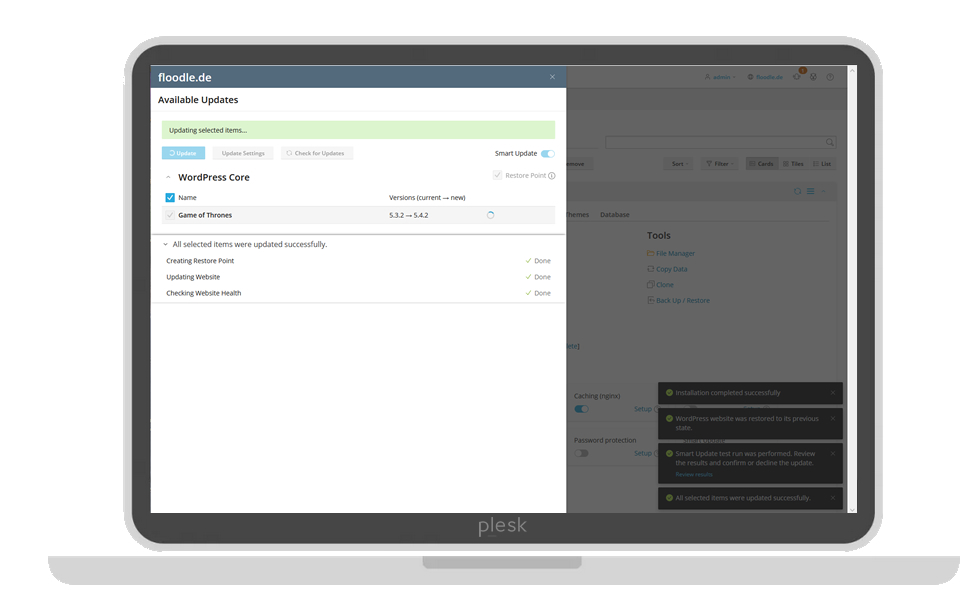Click Check for Updates button
Screen dimensions: 978x613
tap(317, 153)
